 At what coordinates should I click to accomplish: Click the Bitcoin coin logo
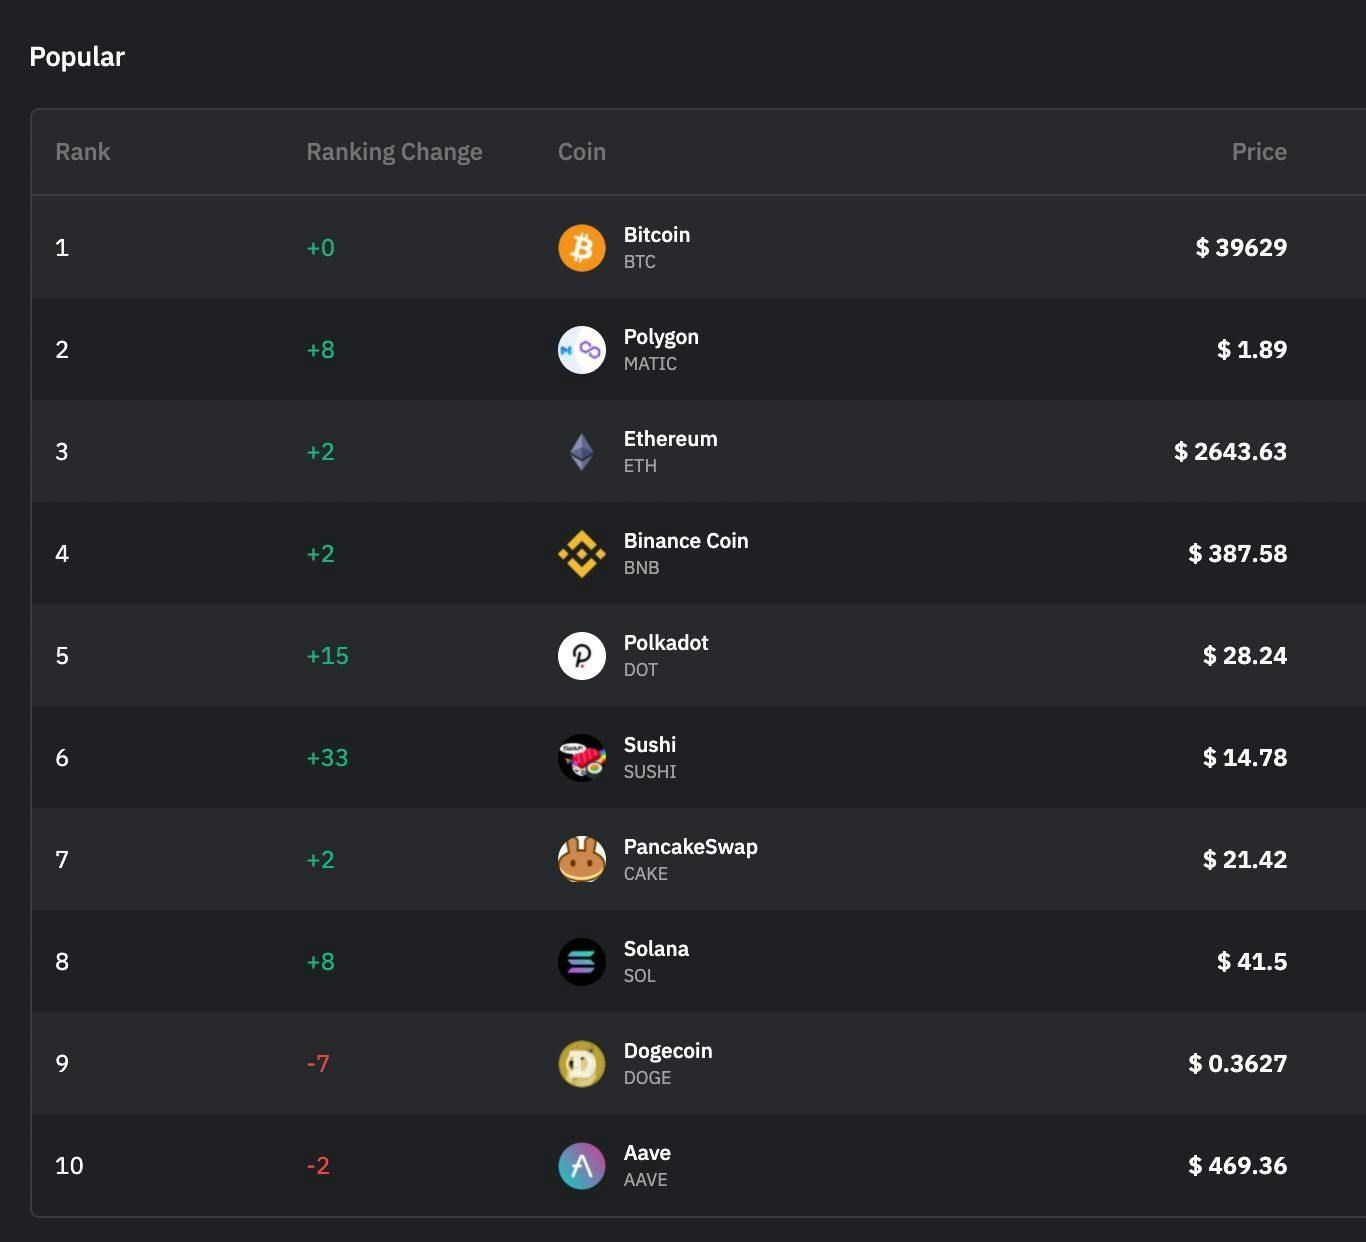coord(581,248)
